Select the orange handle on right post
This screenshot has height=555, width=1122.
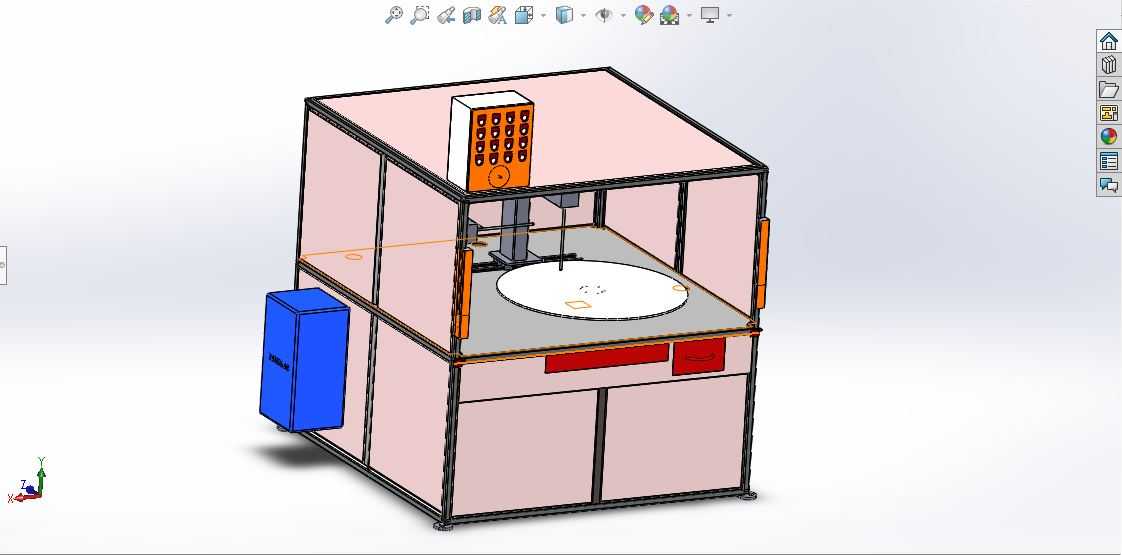point(764,263)
